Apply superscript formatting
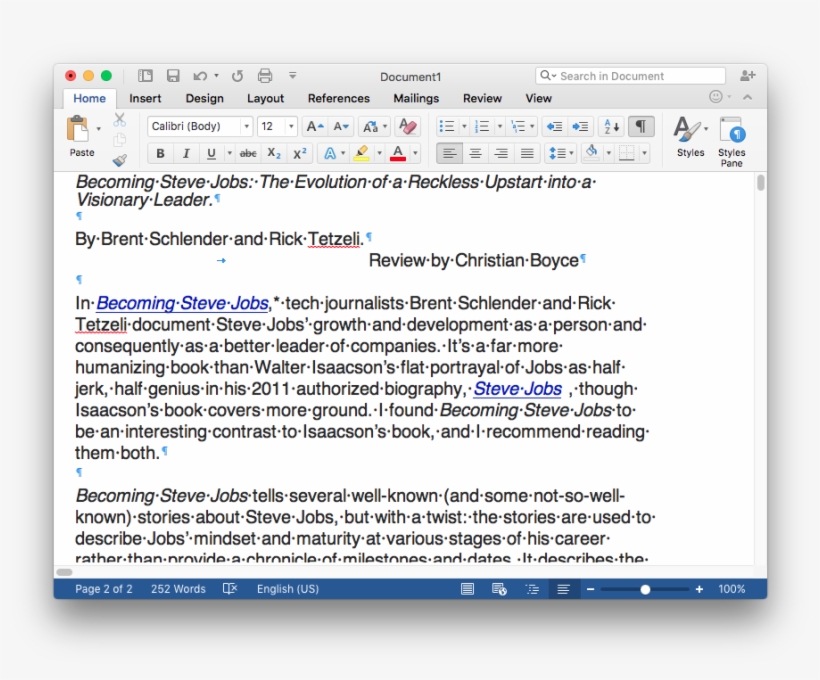Viewport: 820px width, 680px height. (297, 152)
